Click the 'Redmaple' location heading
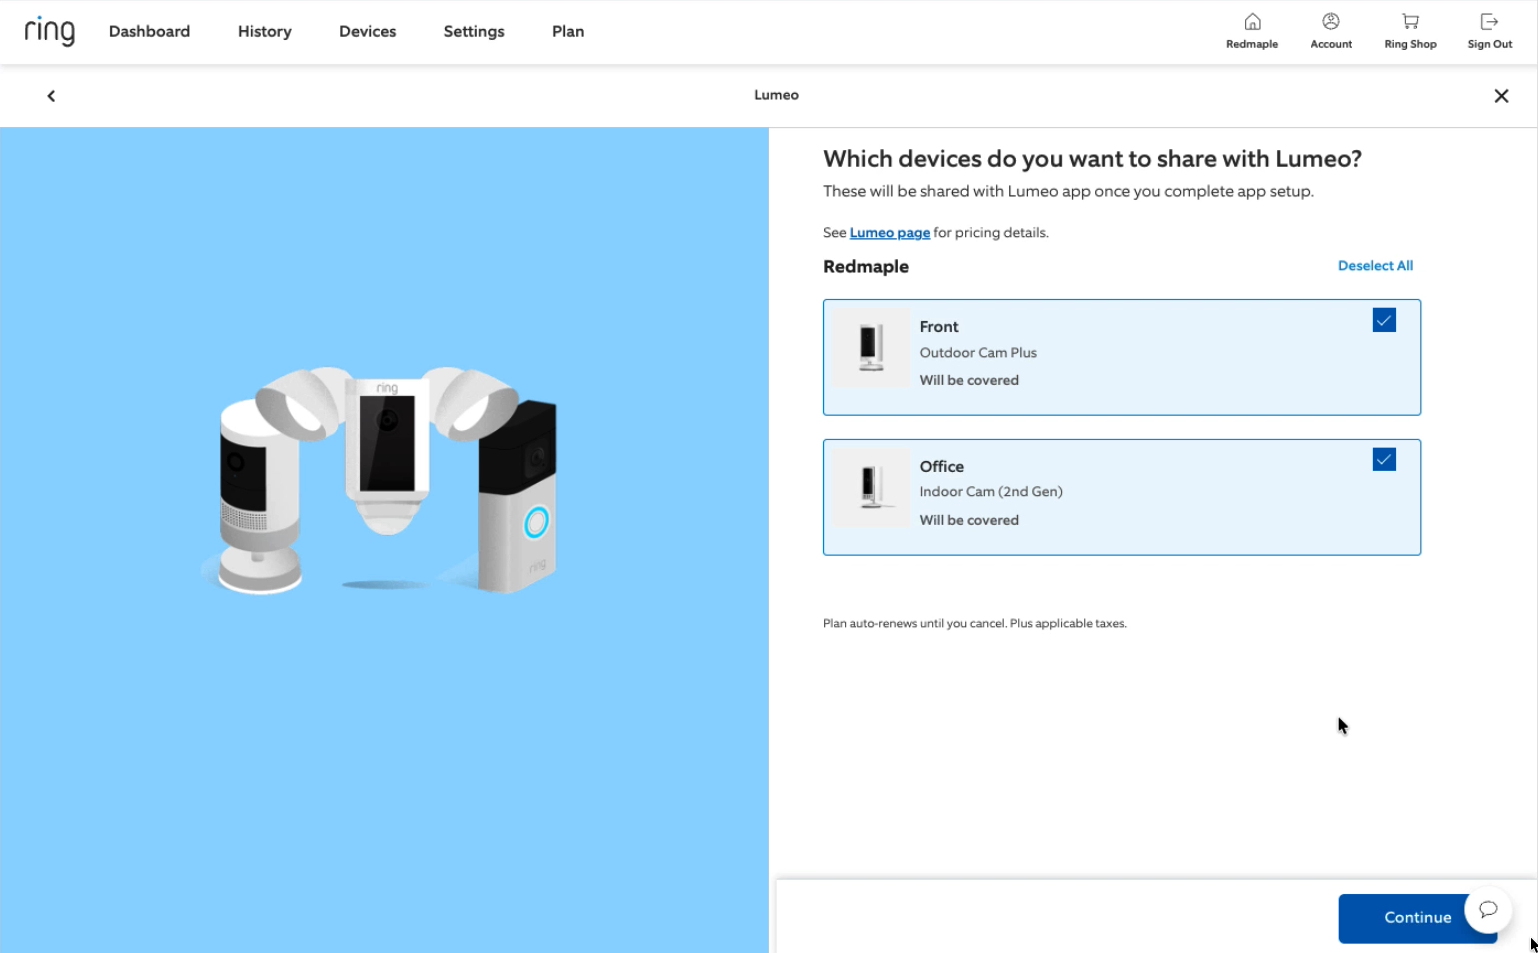The height and width of the screenshot is (953, 1538). point(866,267)
